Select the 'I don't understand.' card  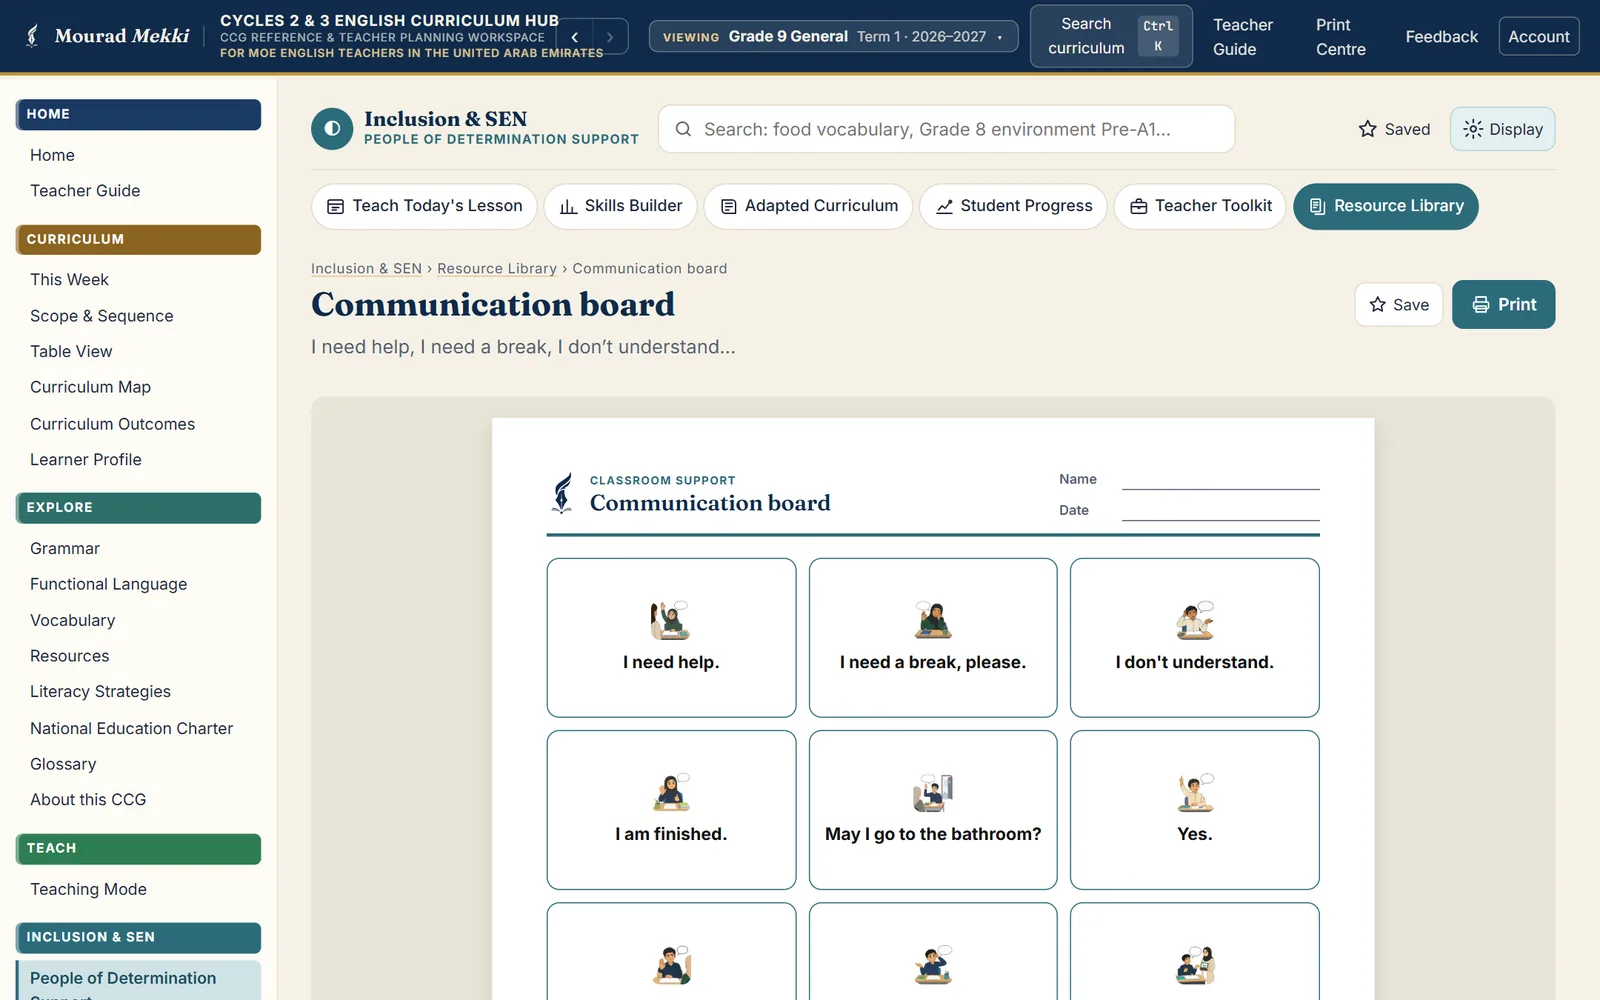(x=1195, y=638)
